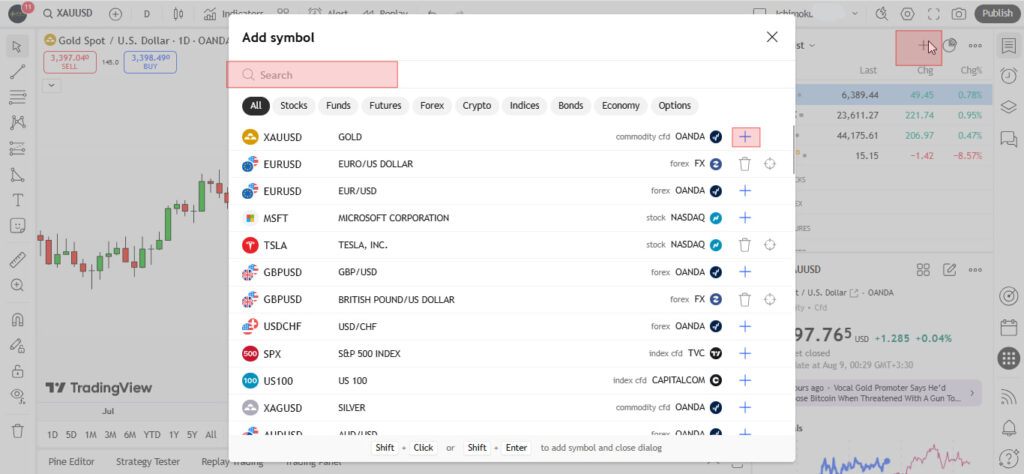The height and width of the screenshot is (474, 1024).
Task: Click the Publish button
Action: [997, 14]
